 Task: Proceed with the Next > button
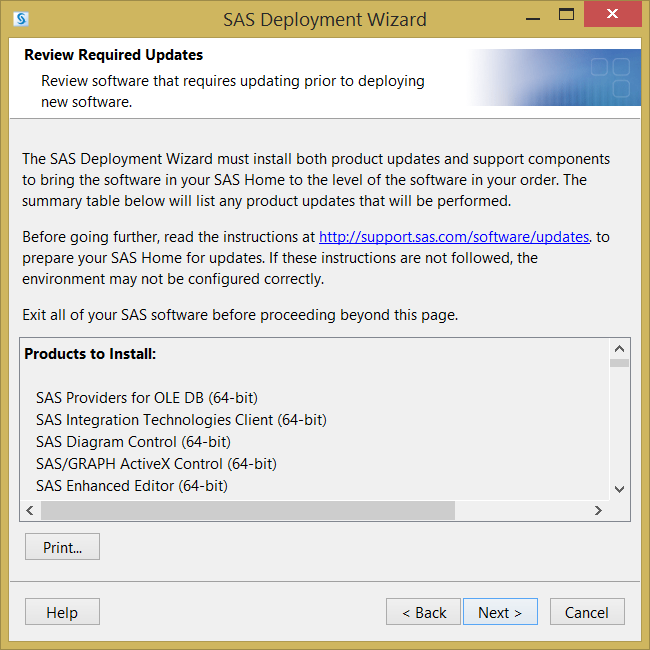pos(500,612)
